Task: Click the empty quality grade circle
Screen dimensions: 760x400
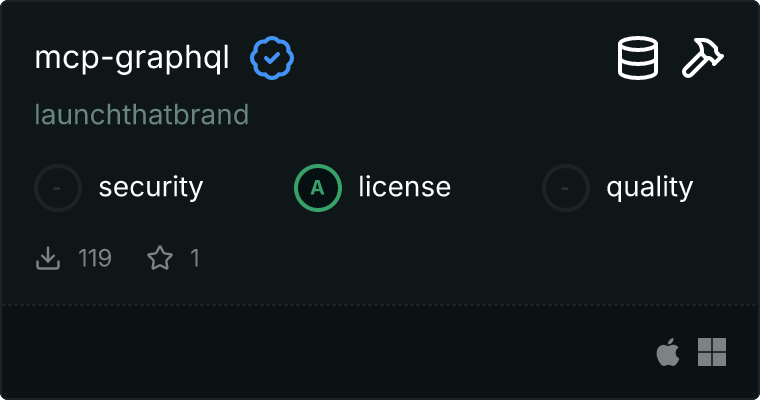Action: (566, 187)
